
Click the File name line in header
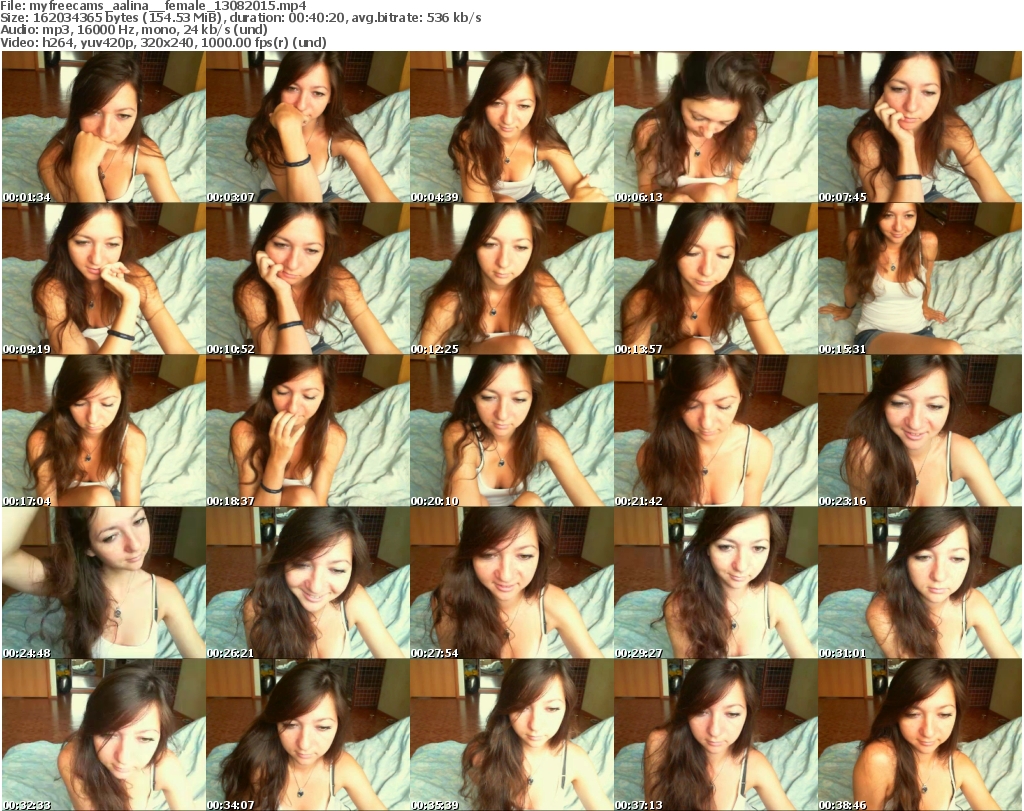[153, 6]
